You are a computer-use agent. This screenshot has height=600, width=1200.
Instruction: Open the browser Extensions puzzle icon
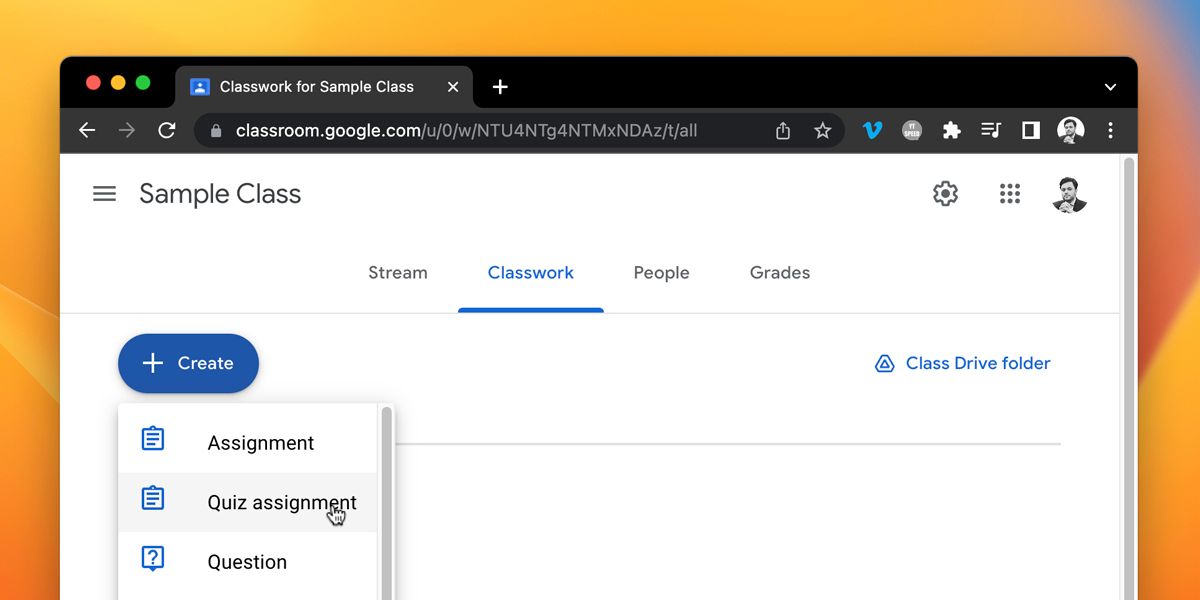951,130
